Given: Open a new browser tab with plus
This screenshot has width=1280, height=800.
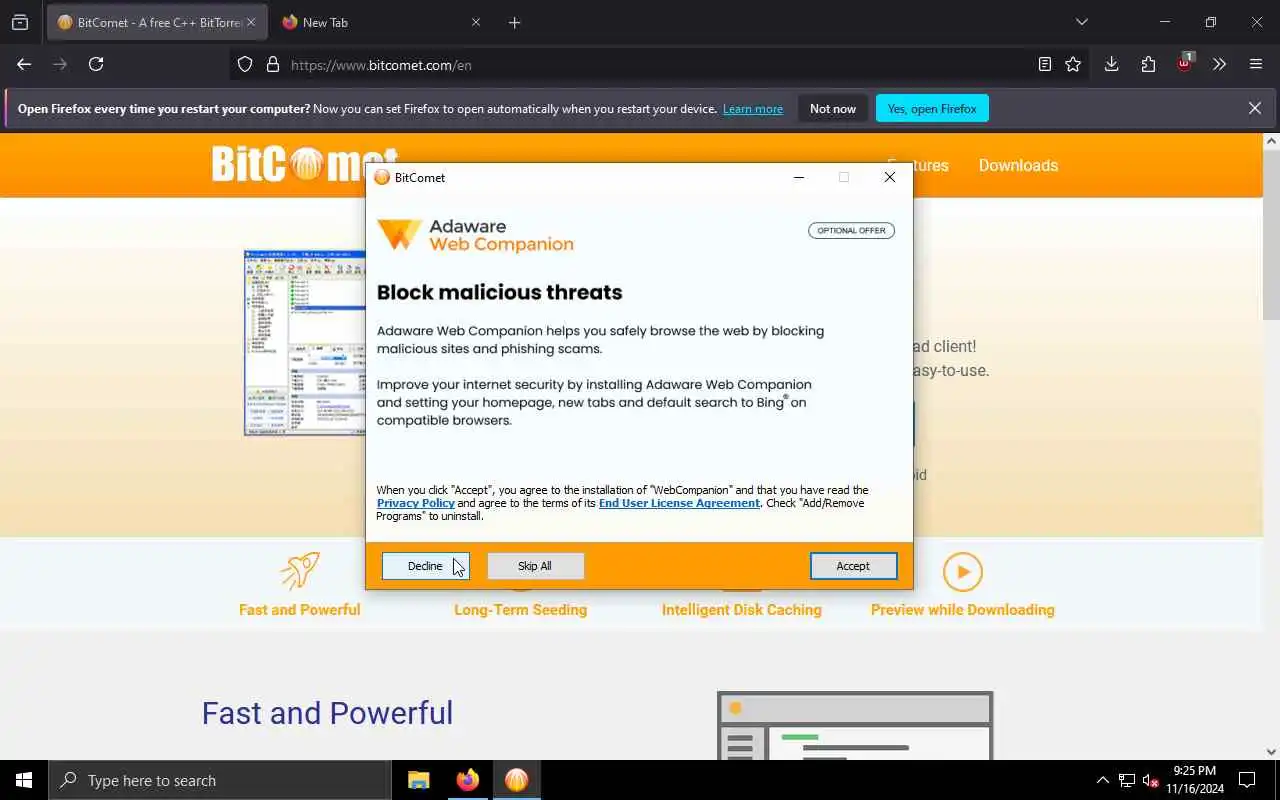Looking at the screenshot, I should pos(514,22).
